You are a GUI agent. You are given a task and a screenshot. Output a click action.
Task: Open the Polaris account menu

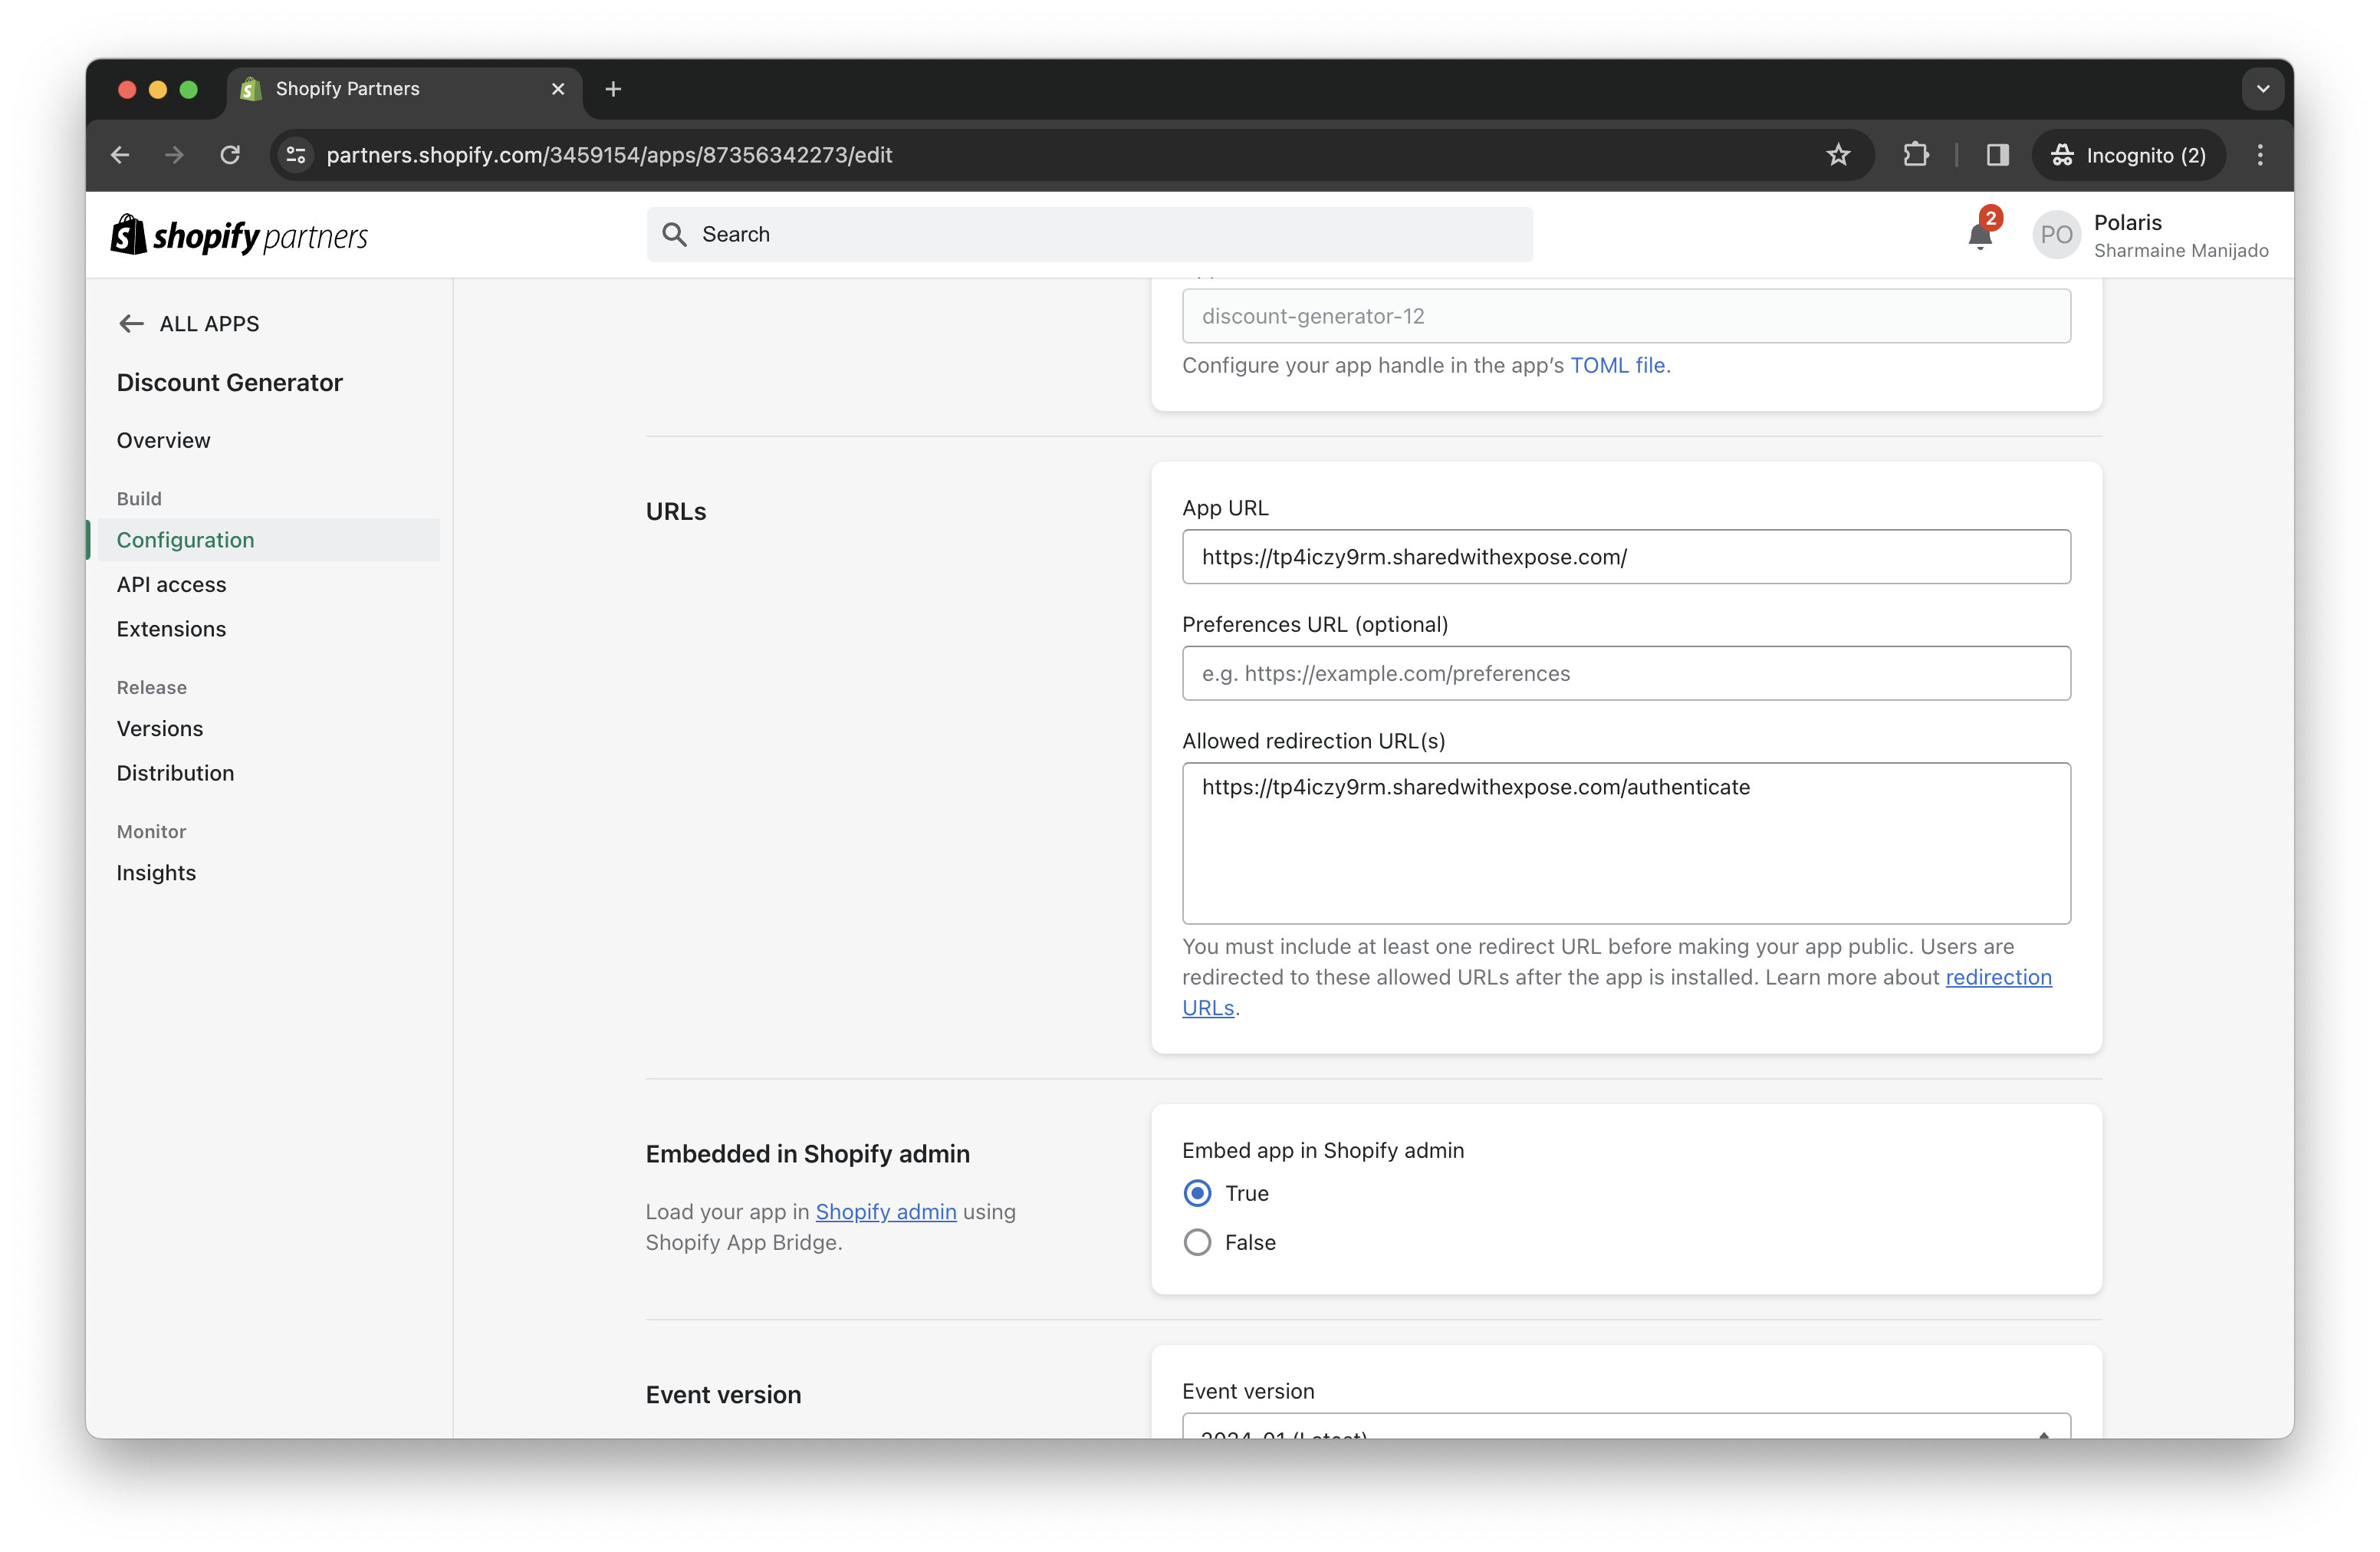pyautogui.click(x=2151, y=235)
